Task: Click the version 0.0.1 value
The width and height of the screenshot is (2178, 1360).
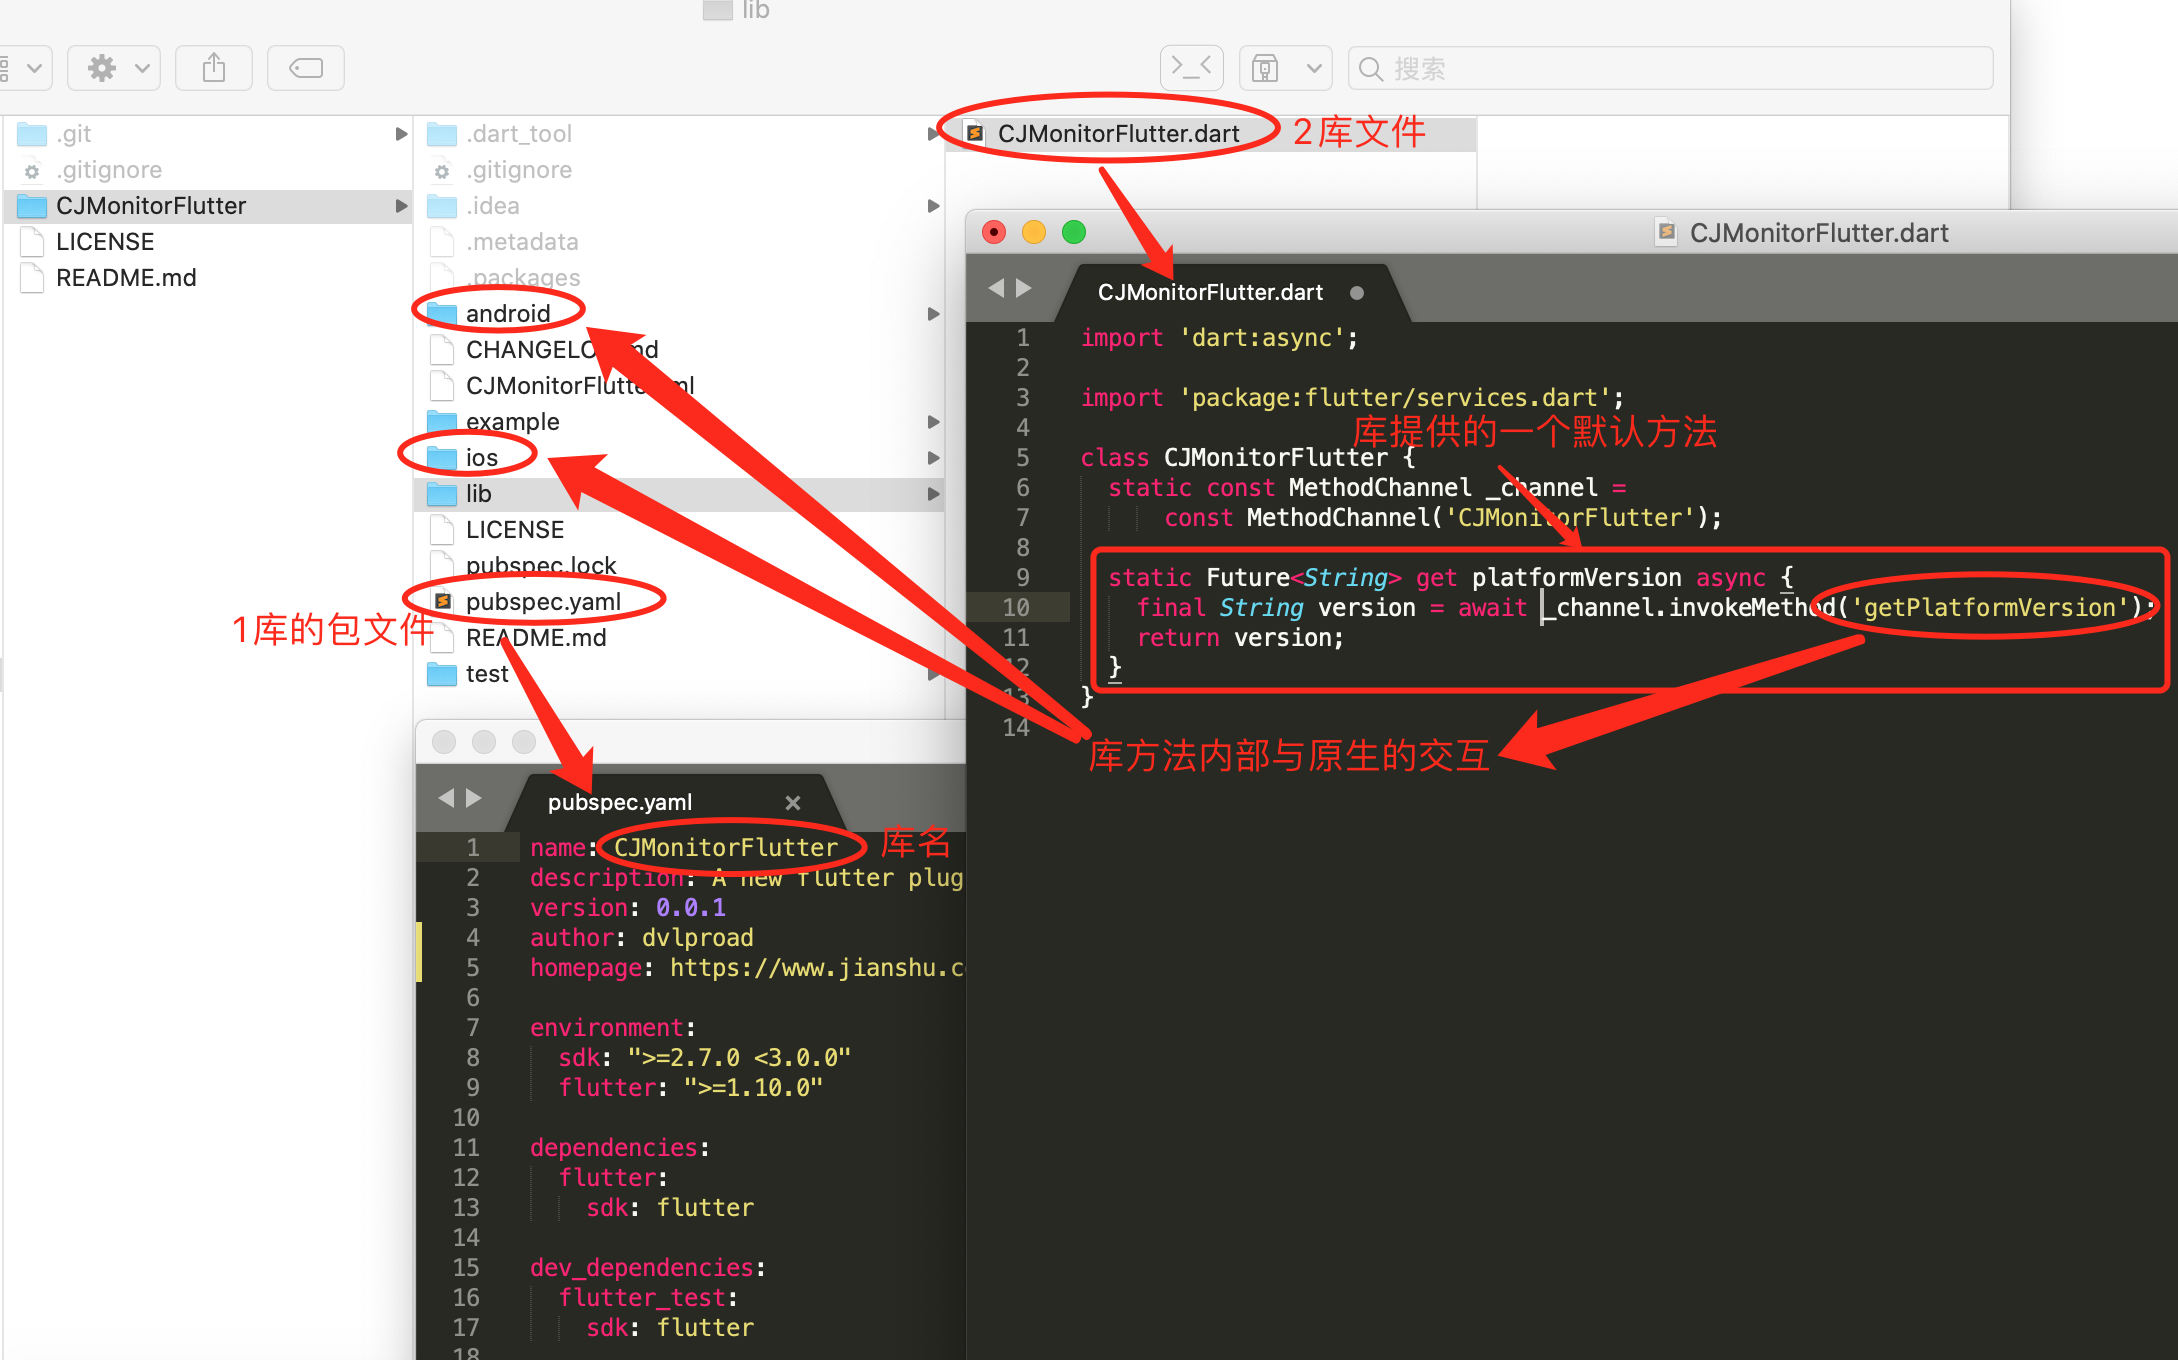Action: (691, 908)
